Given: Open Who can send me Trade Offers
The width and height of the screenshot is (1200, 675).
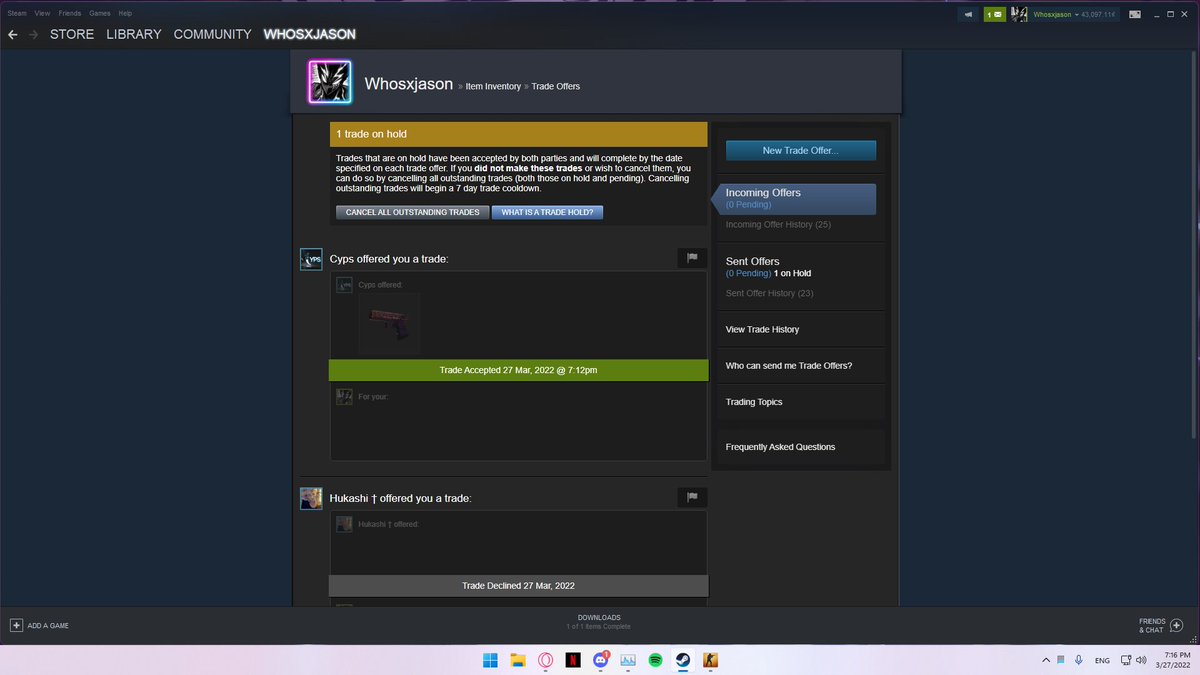Looking at the screenshot, I should [789, 365].
